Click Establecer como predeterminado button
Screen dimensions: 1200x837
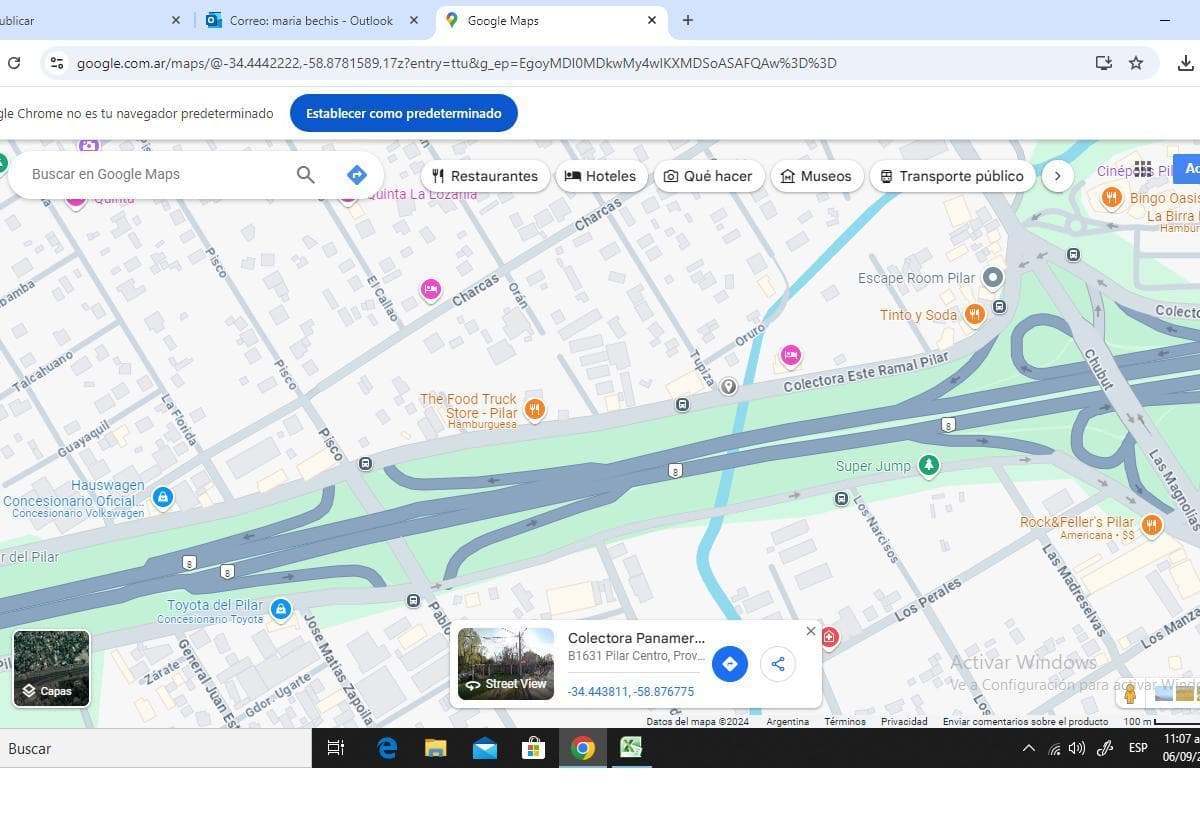(403, 113)
